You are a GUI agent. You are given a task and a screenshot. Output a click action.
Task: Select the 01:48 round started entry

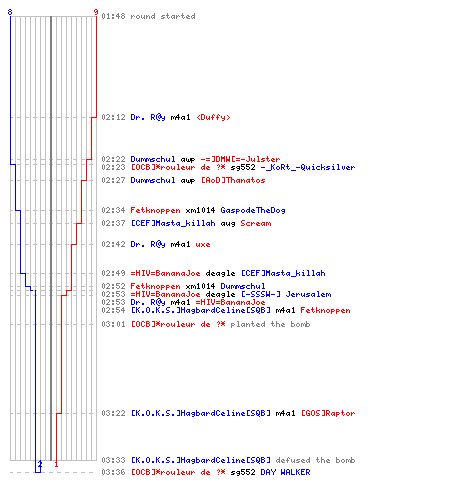148,16
